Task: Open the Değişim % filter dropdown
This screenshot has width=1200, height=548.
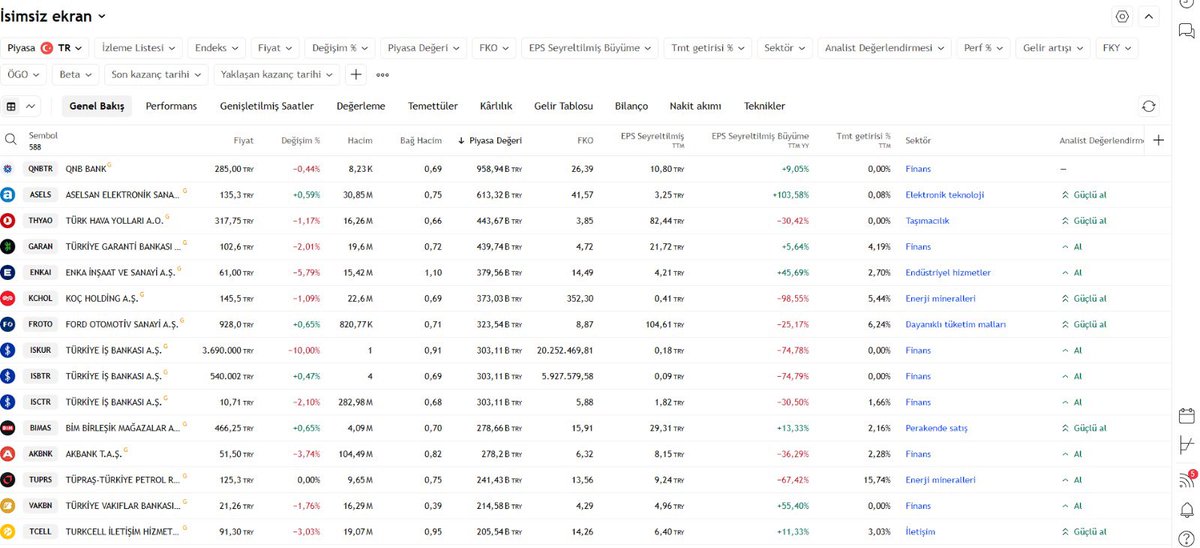Action: [340, 48]
